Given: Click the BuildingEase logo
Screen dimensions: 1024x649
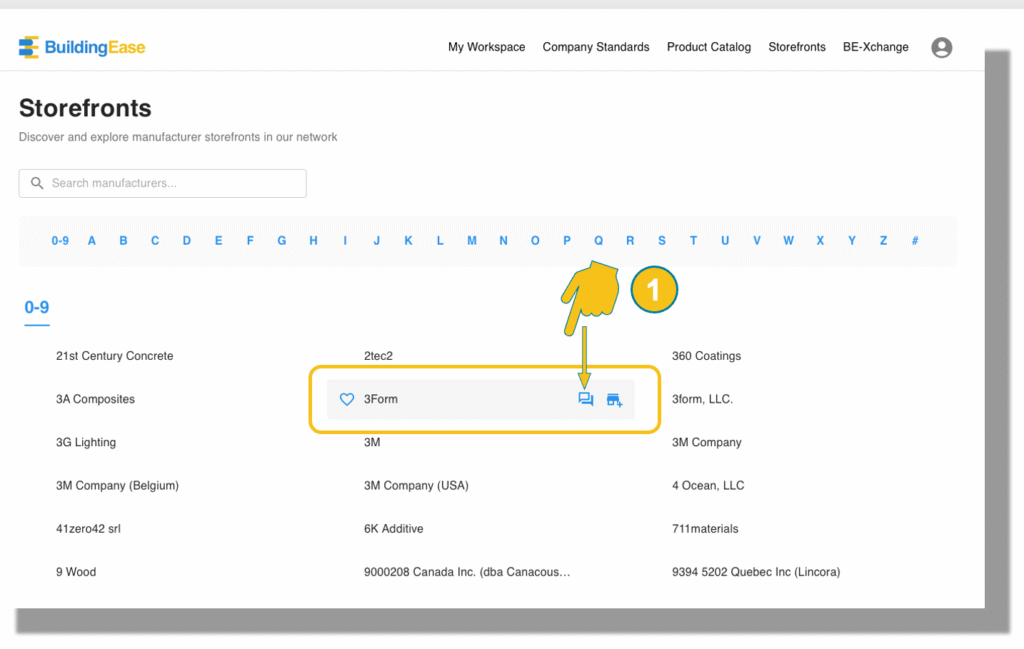Looking at the screenshot, I should pyautogui.click(x=82, y=47).
